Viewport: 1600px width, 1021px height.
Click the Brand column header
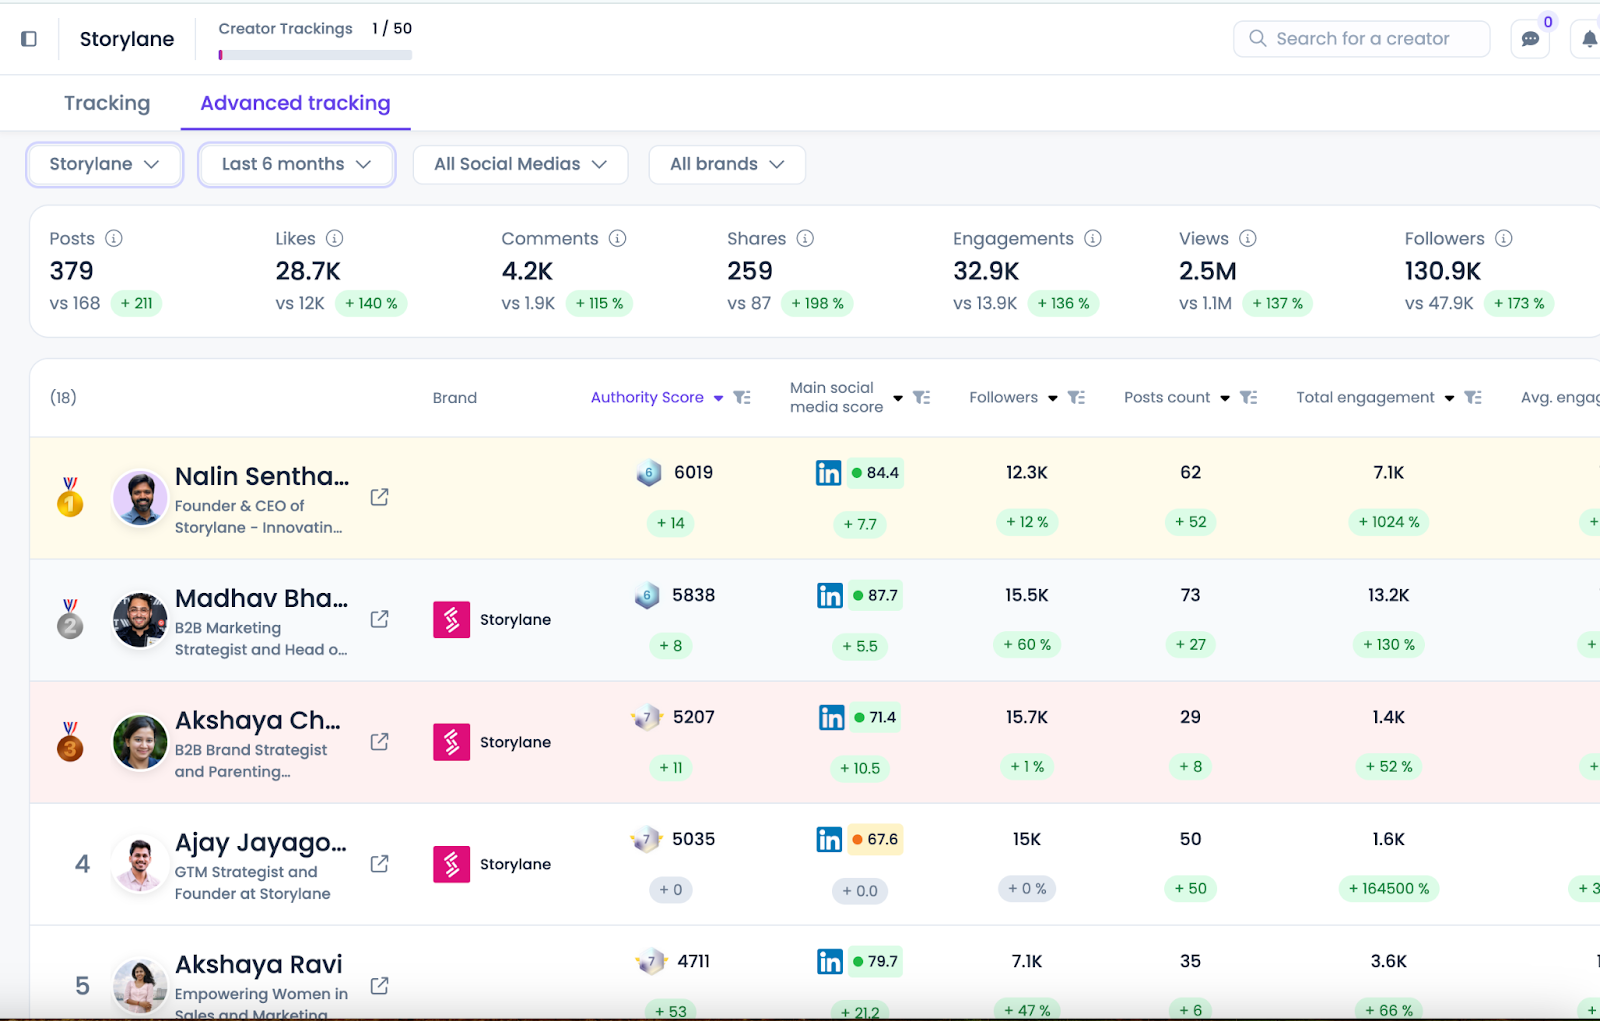pos(455,398)
